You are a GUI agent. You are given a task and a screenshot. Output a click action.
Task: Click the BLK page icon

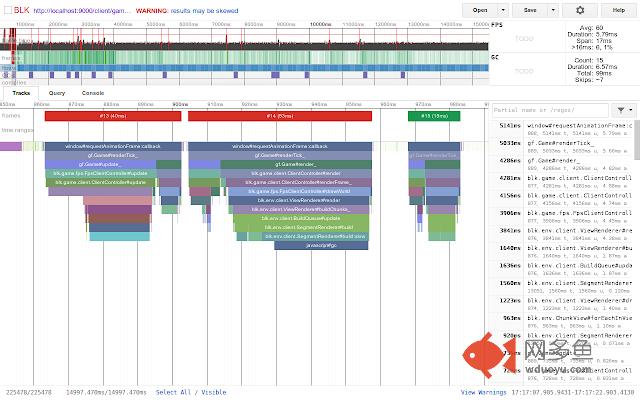point(7,10)
